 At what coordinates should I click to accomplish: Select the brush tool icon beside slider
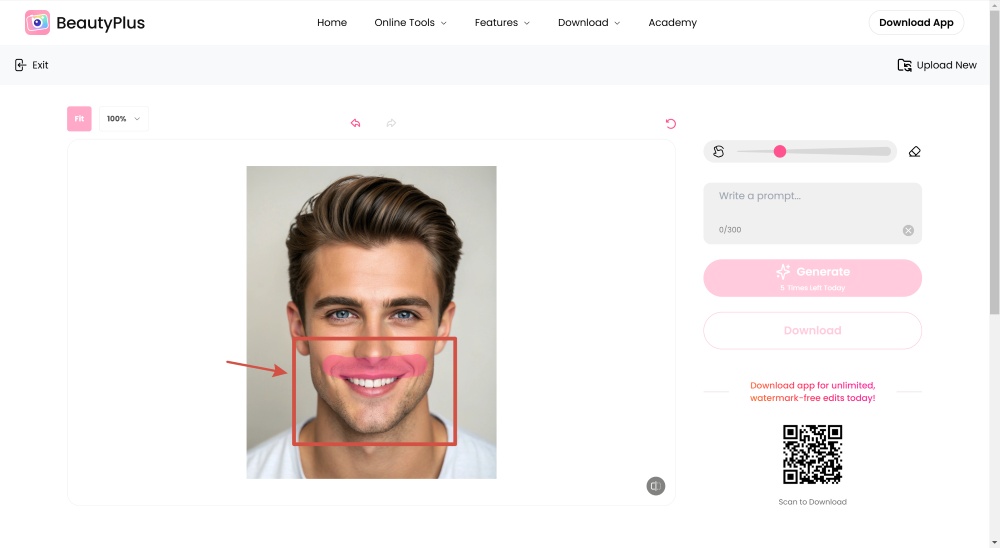[719, 151]
